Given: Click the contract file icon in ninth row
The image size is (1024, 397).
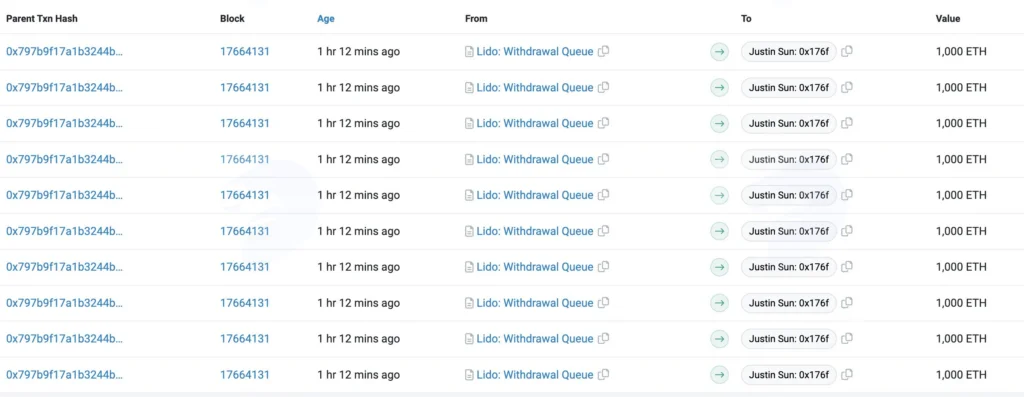Looking at the screenshot, I should pyautogui.click(x=469, y=339).
